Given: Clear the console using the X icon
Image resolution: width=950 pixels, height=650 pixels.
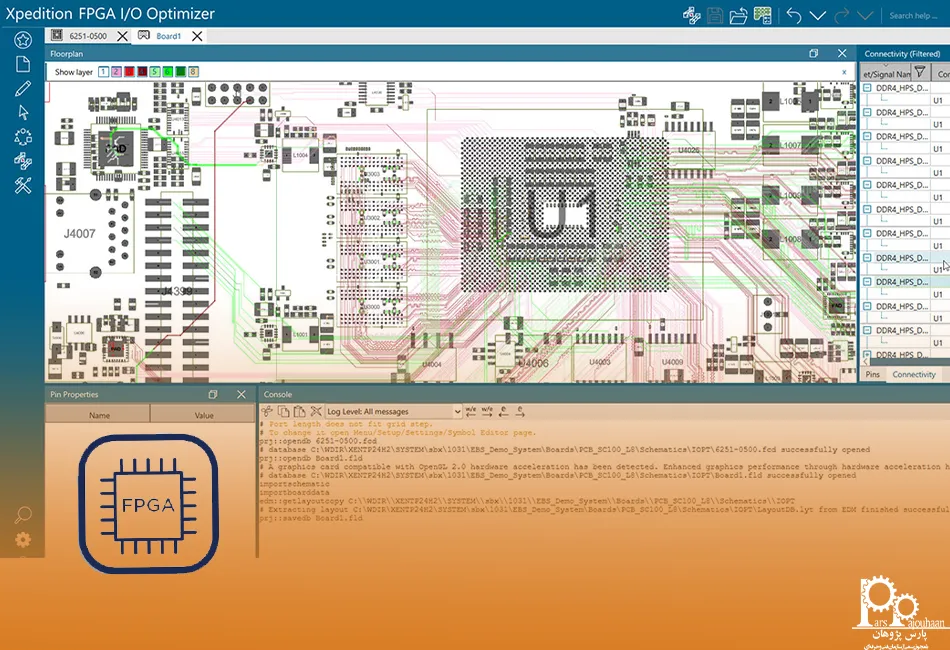Looking at the screenshot, I should tap(317, 411).
